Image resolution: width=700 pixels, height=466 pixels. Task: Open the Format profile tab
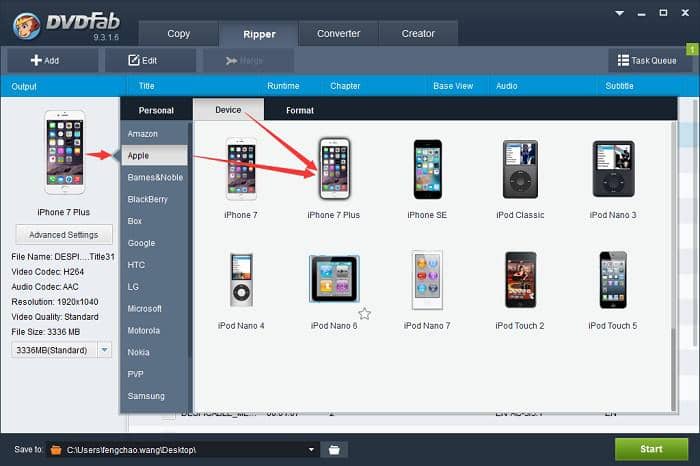[300, 110]
